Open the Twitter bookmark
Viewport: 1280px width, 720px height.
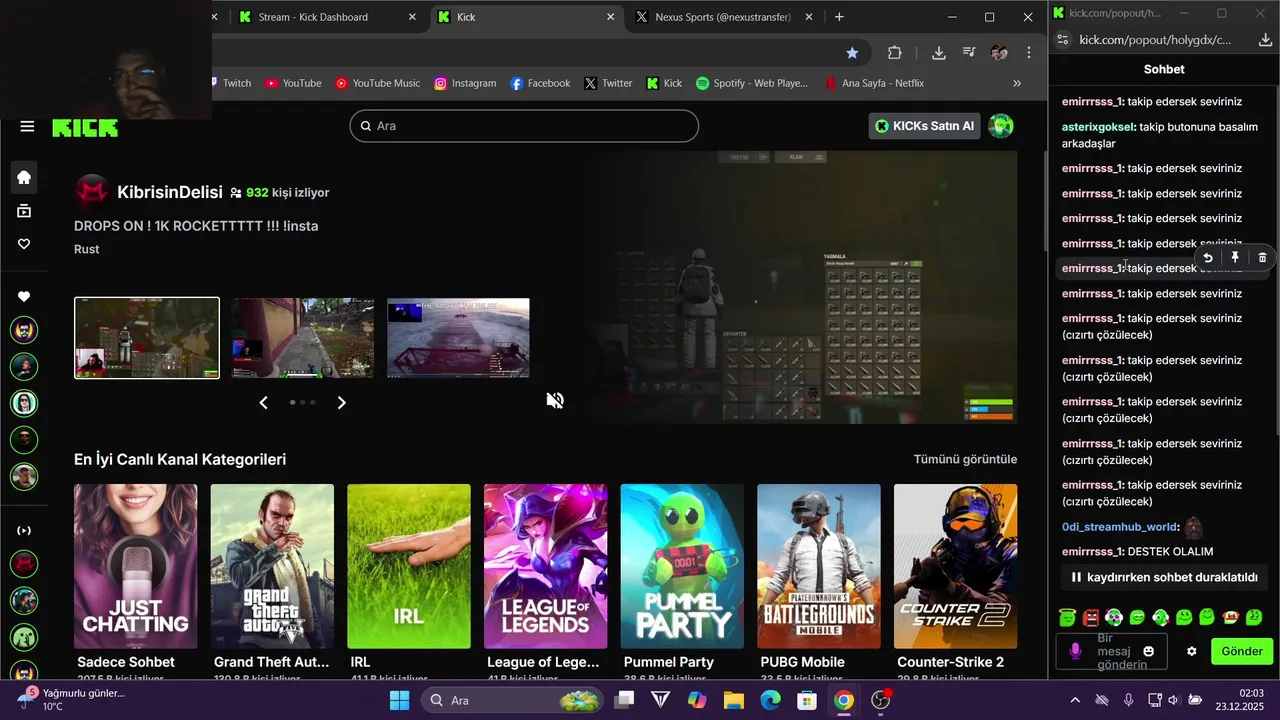click(x=608, y=83)
